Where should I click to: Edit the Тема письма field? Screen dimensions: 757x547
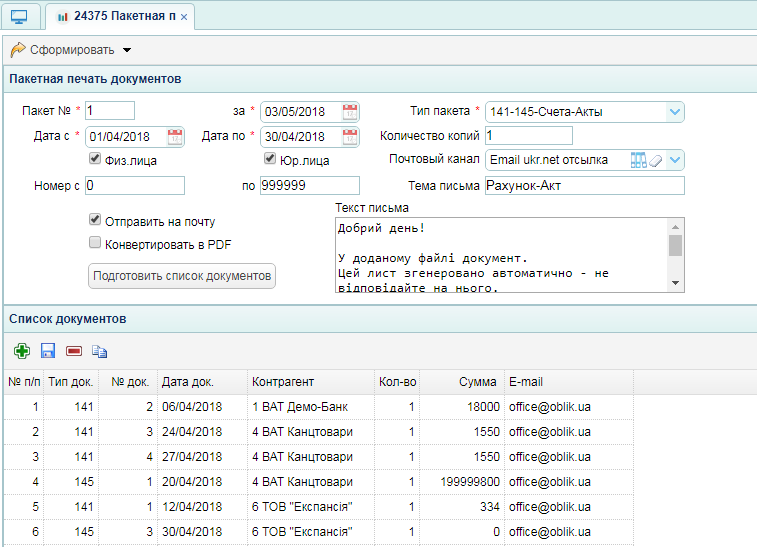(x=585, y=185)
